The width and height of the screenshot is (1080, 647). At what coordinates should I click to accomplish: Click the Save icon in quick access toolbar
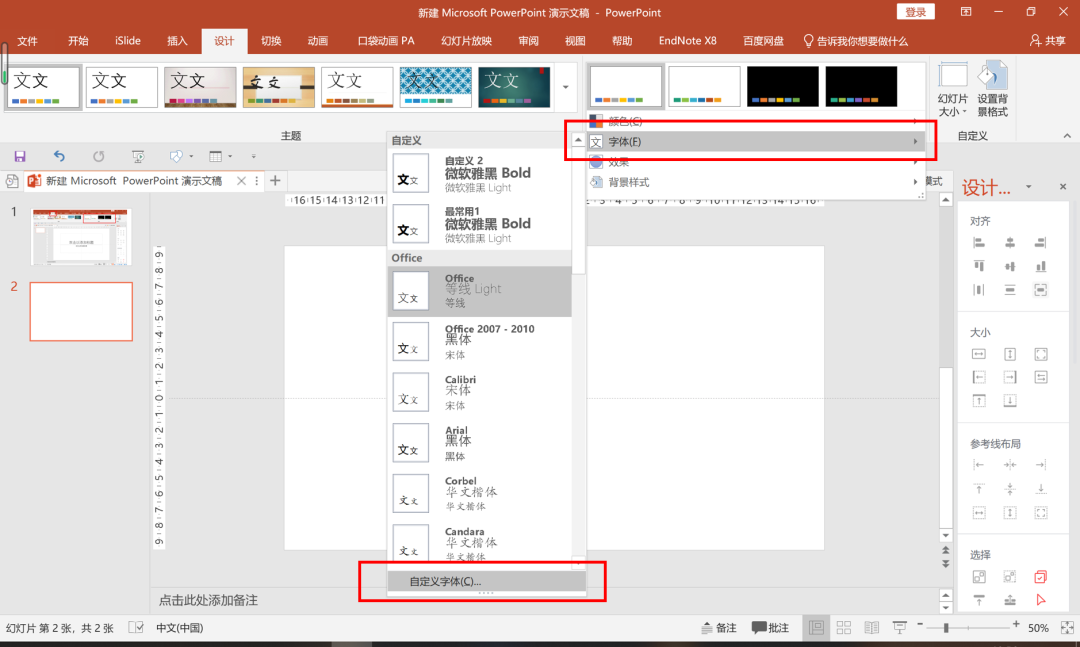(x=20, y=156)
